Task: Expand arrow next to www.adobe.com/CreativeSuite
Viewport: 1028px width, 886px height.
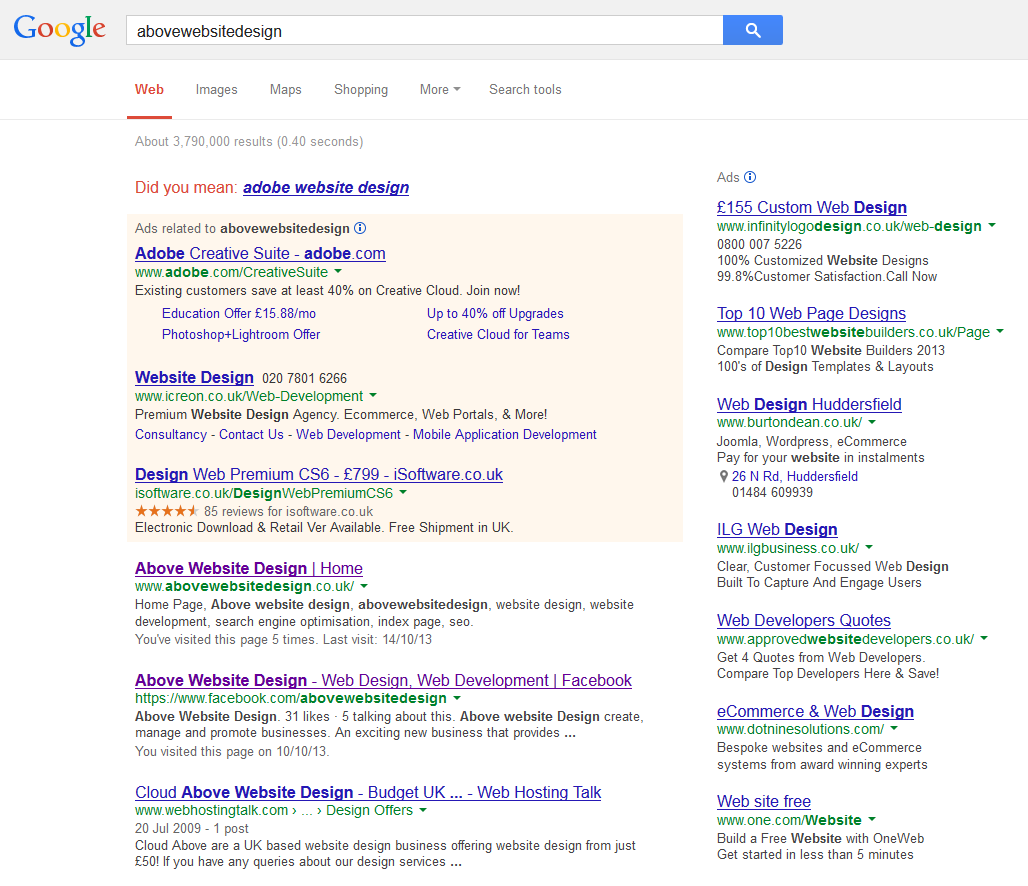Action: pos(338,271)
